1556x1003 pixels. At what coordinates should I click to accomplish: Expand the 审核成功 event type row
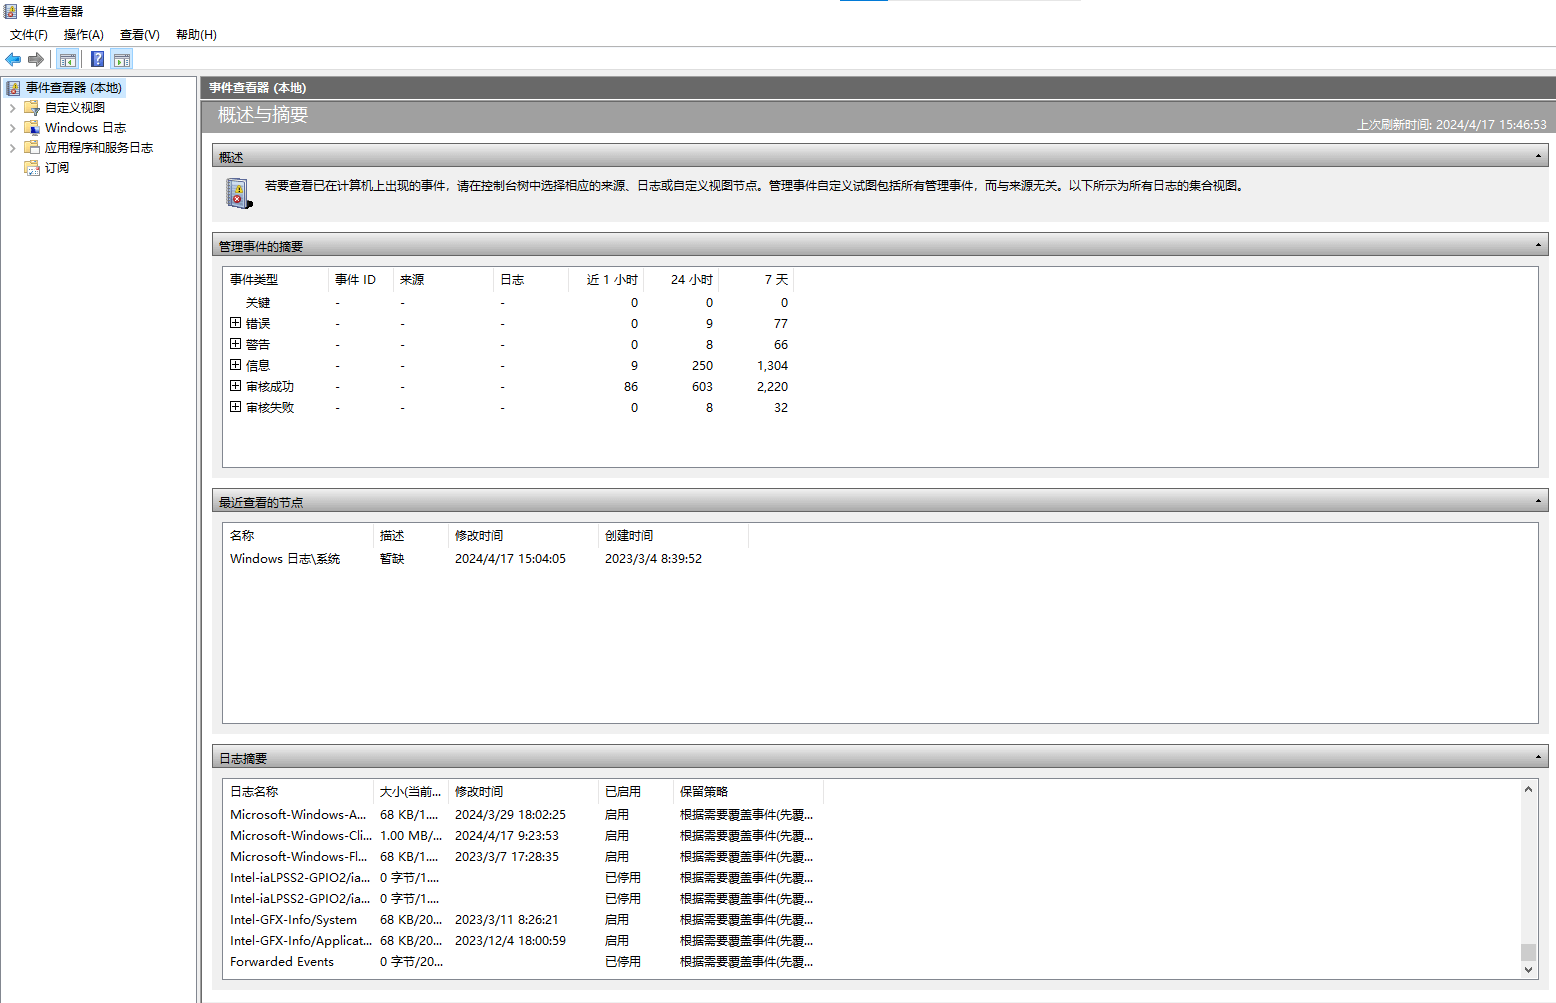point(236,386)
